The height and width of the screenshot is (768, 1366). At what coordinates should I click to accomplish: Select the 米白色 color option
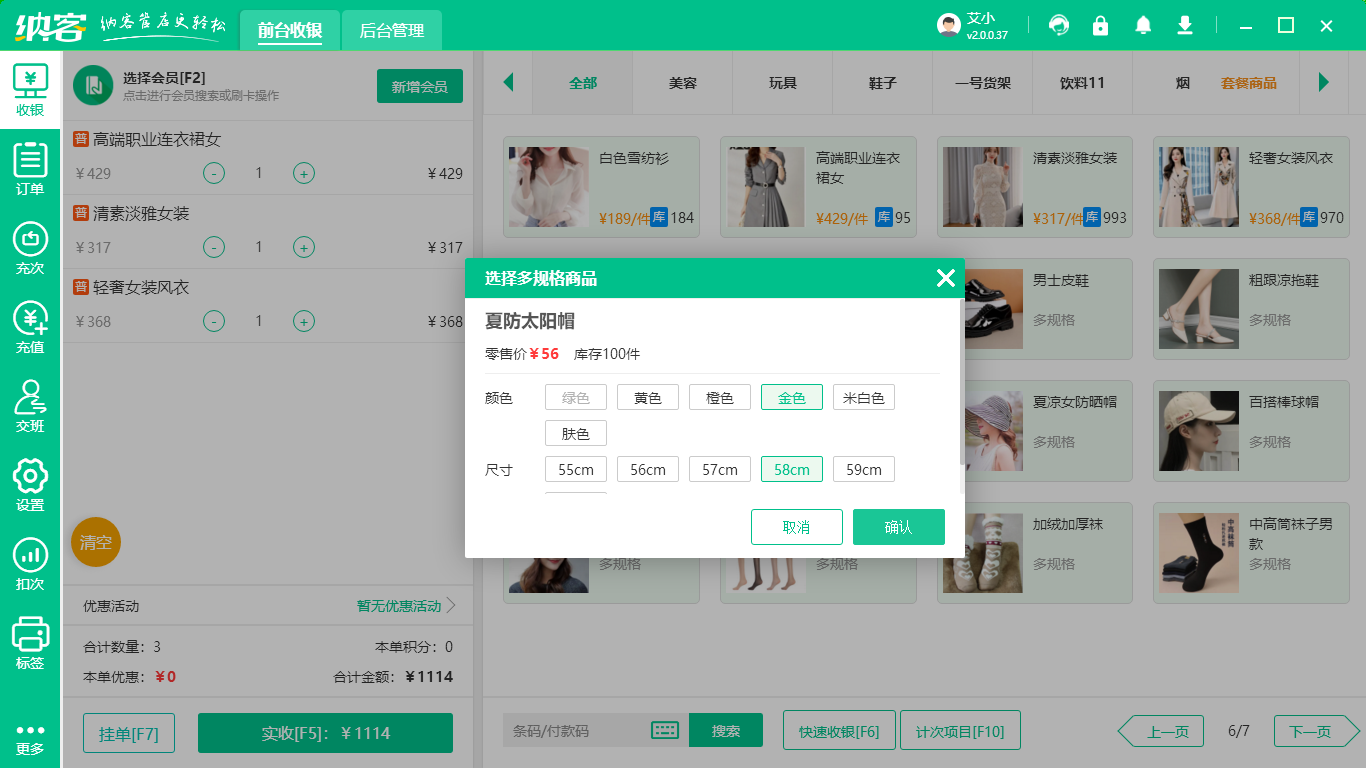864,398
